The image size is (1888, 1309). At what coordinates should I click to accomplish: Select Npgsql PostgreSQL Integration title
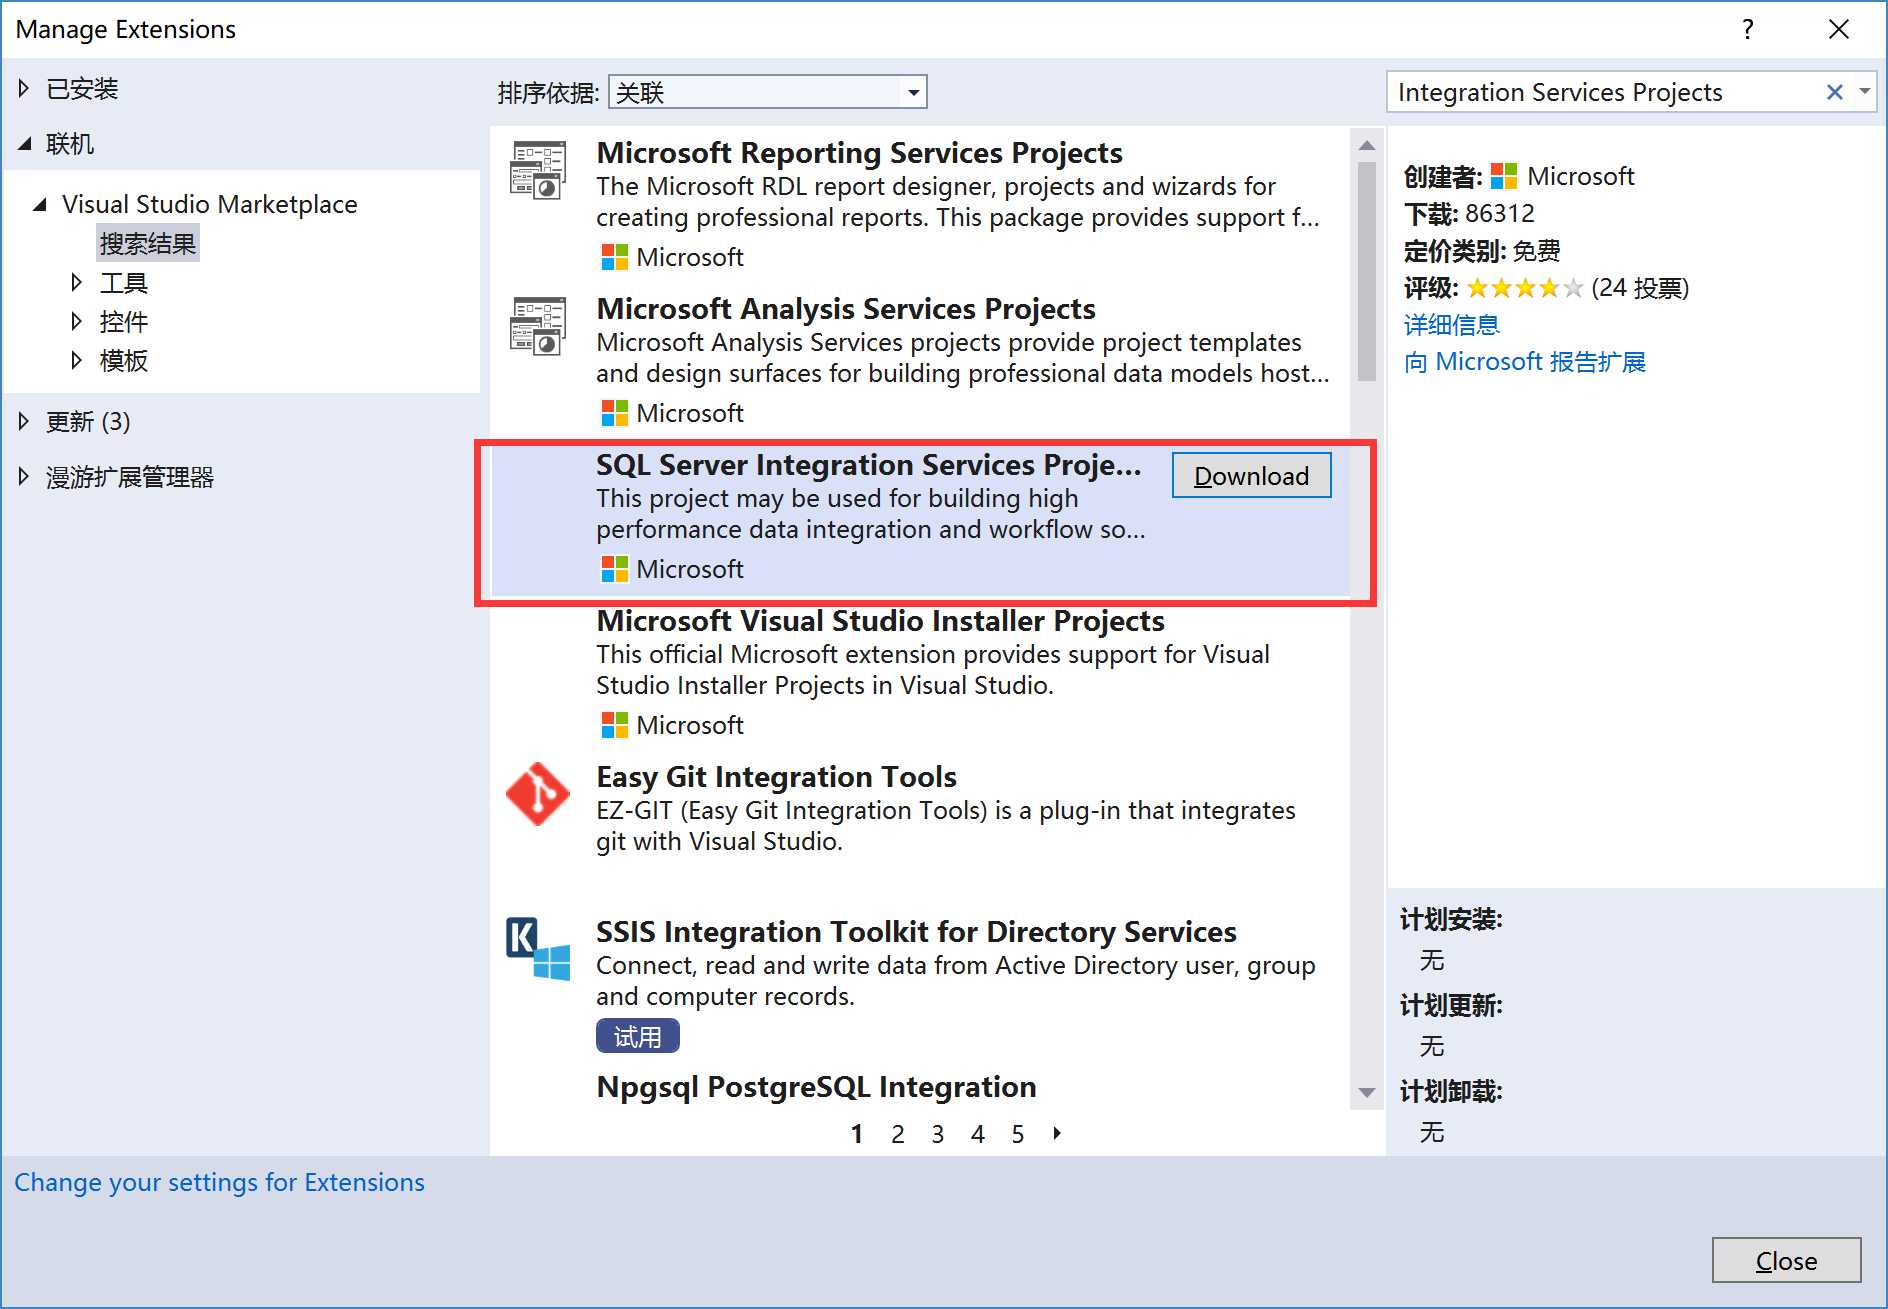coord(816,1086)
